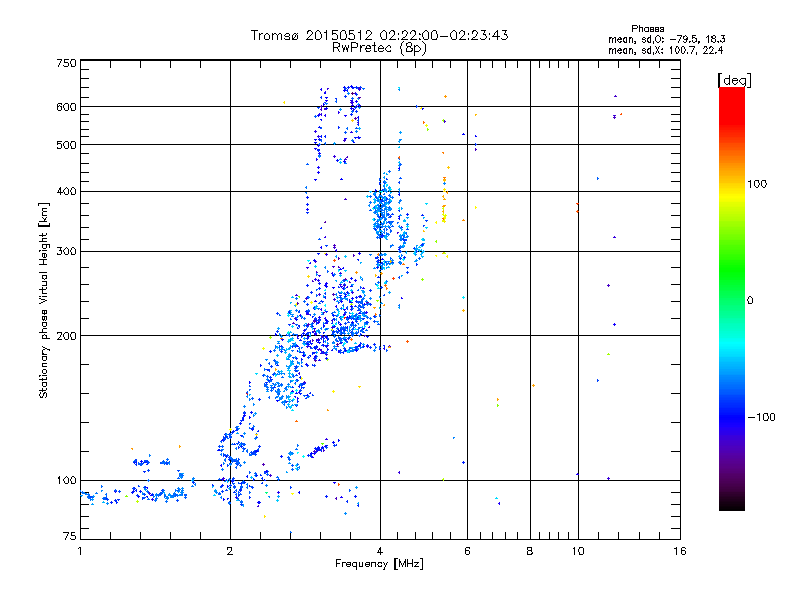
Task: Click the y-axis tick label '750'
Action: [66, 63]
